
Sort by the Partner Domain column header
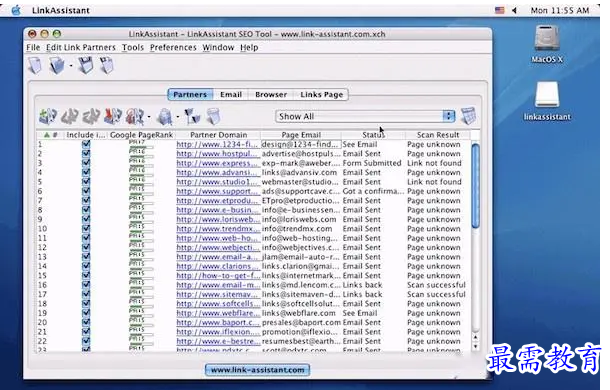pos(218,135)
